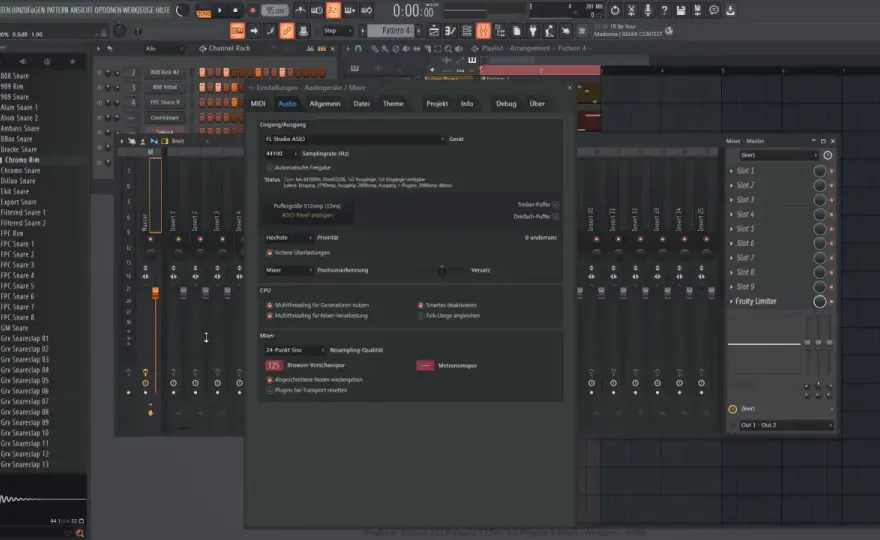Click the 125 Browser-Vorschauspur box
This screenshot has width=880, height=540.
pyautogui.click(x=274, y=365)
